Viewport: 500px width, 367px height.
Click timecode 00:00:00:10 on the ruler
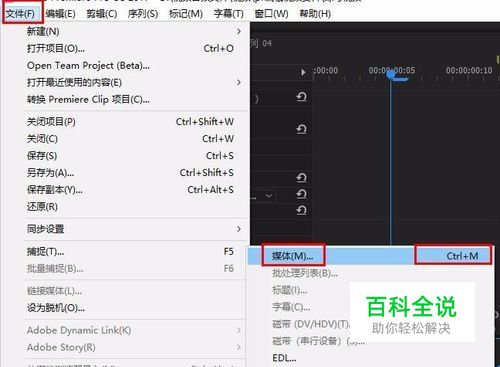(469, 70)
